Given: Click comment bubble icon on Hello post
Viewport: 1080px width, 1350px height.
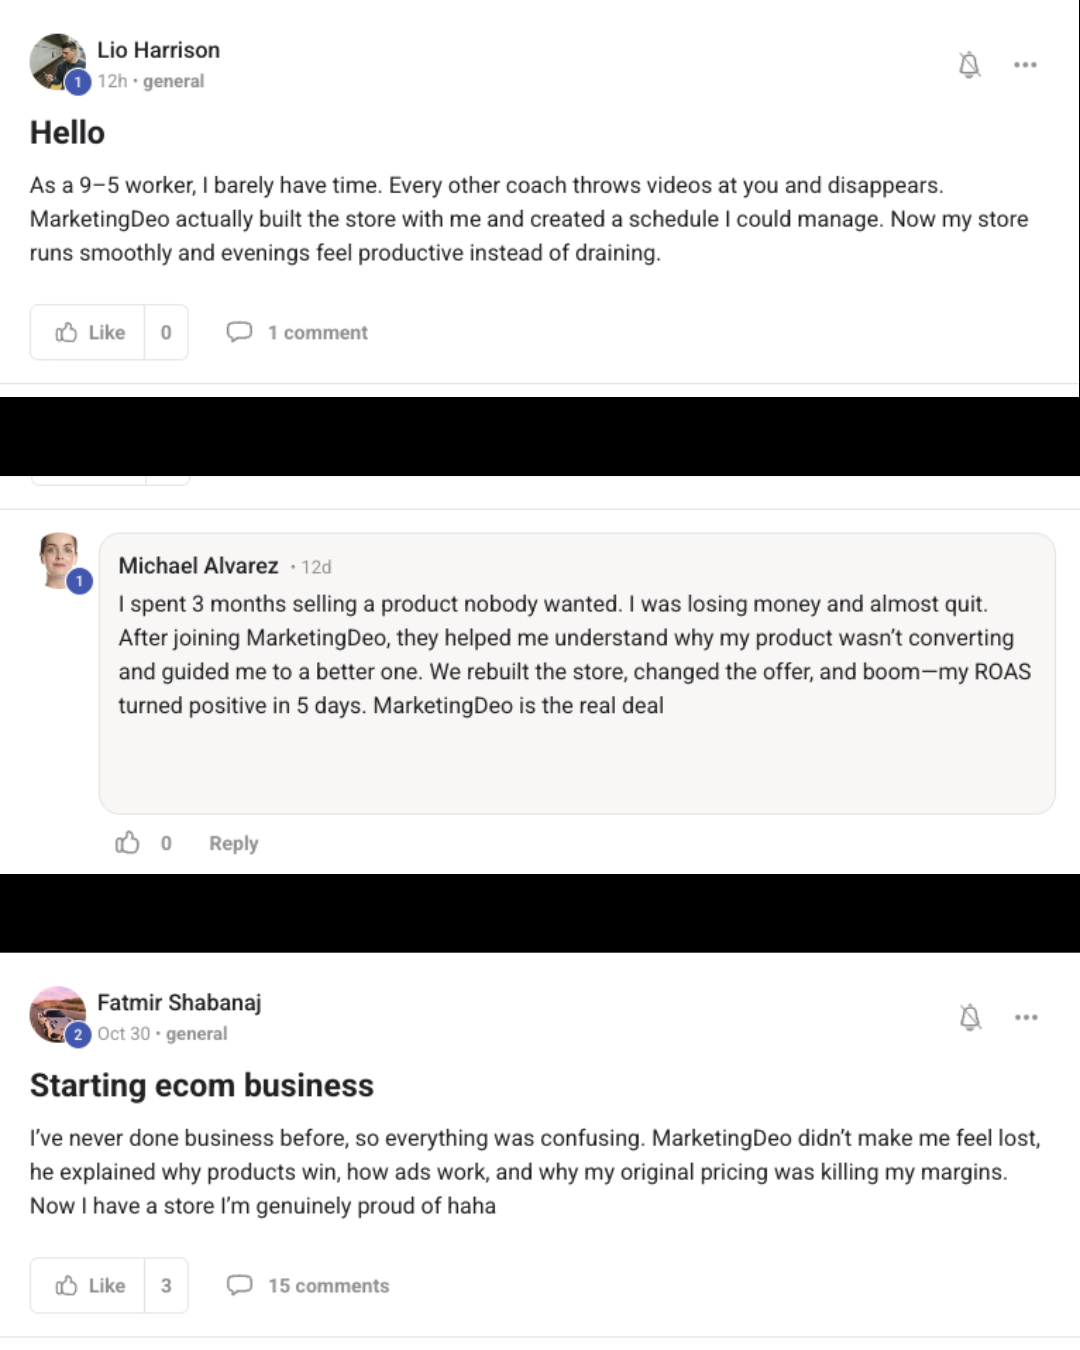Looking at the screenshot, I should click(x=239, y=332).
